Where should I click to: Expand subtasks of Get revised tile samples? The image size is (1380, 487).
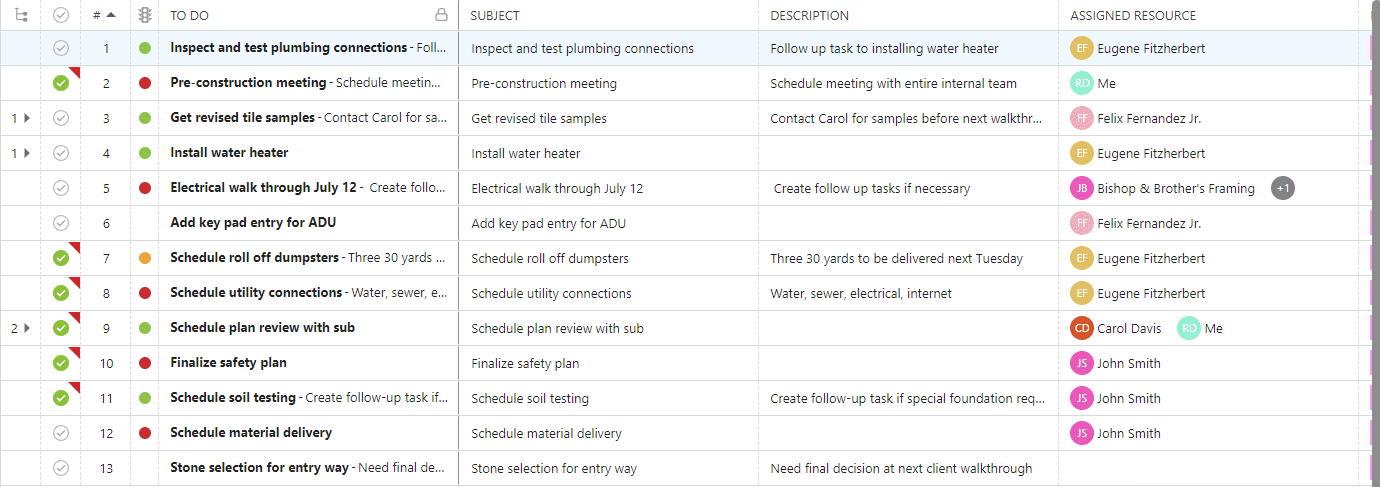27,118
